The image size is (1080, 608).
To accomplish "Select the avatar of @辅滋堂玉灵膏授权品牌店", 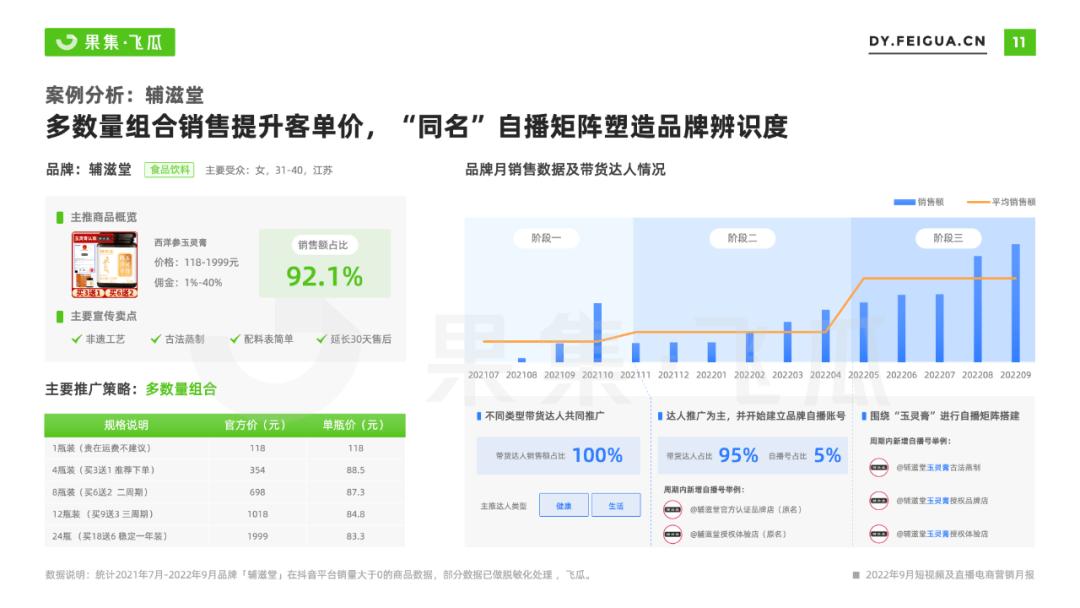I will [879, 501].
